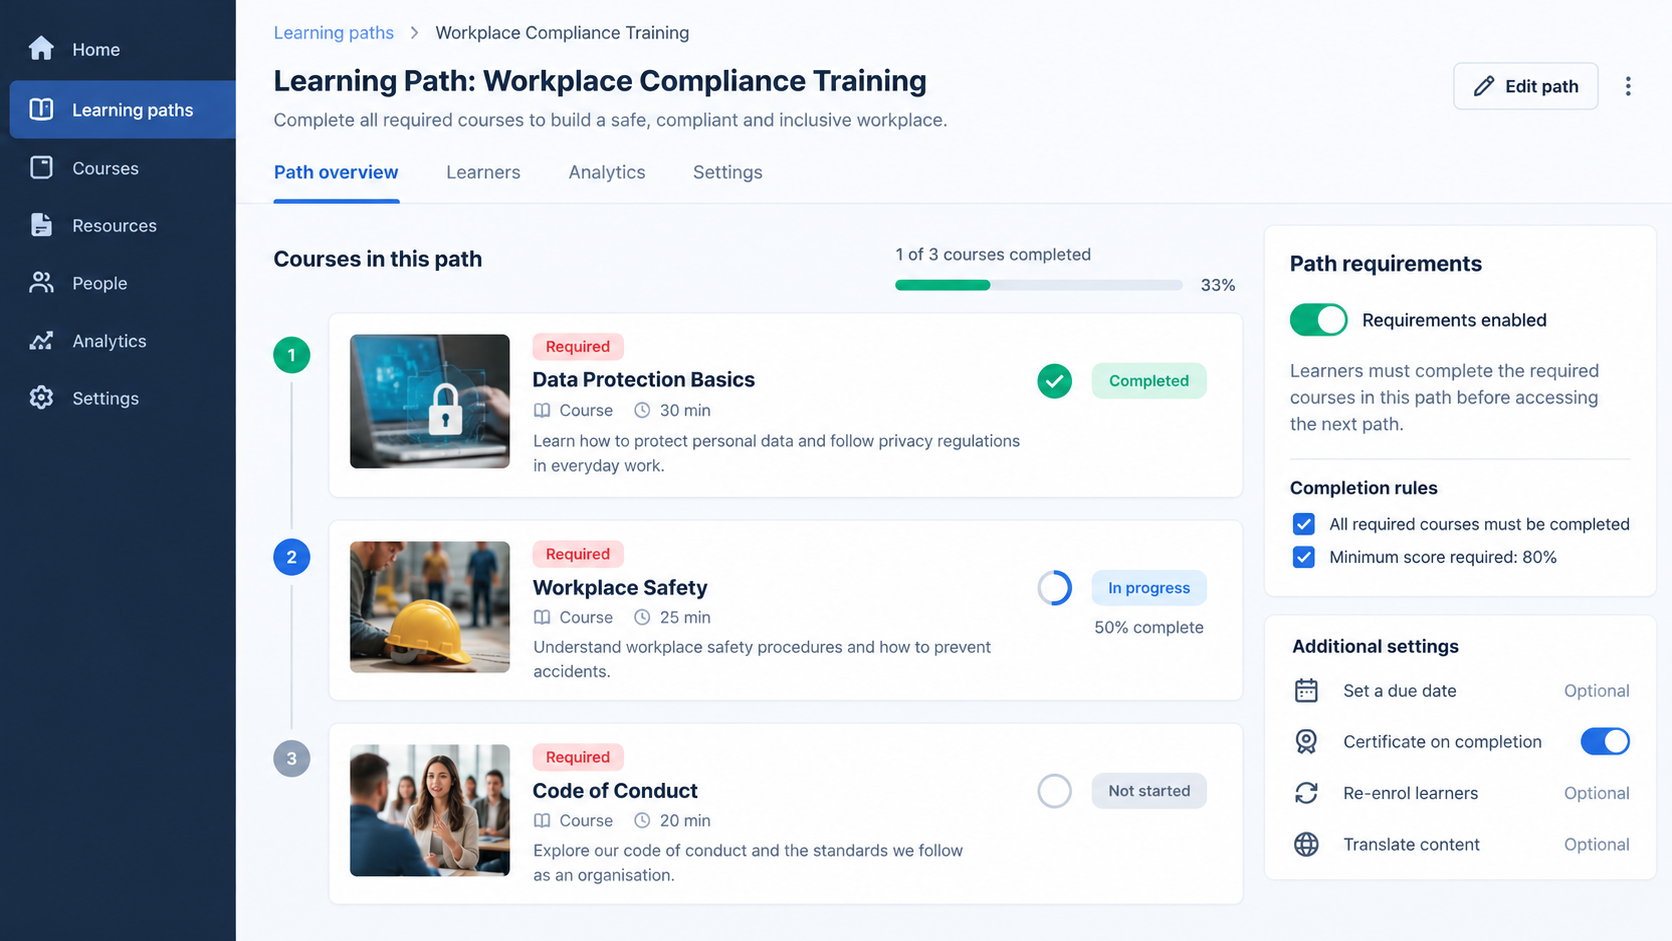Viewport: 1672px width, 941px height.
Task: Click the empty status circle for Code of Conduct
Action: pos(1054,791)
